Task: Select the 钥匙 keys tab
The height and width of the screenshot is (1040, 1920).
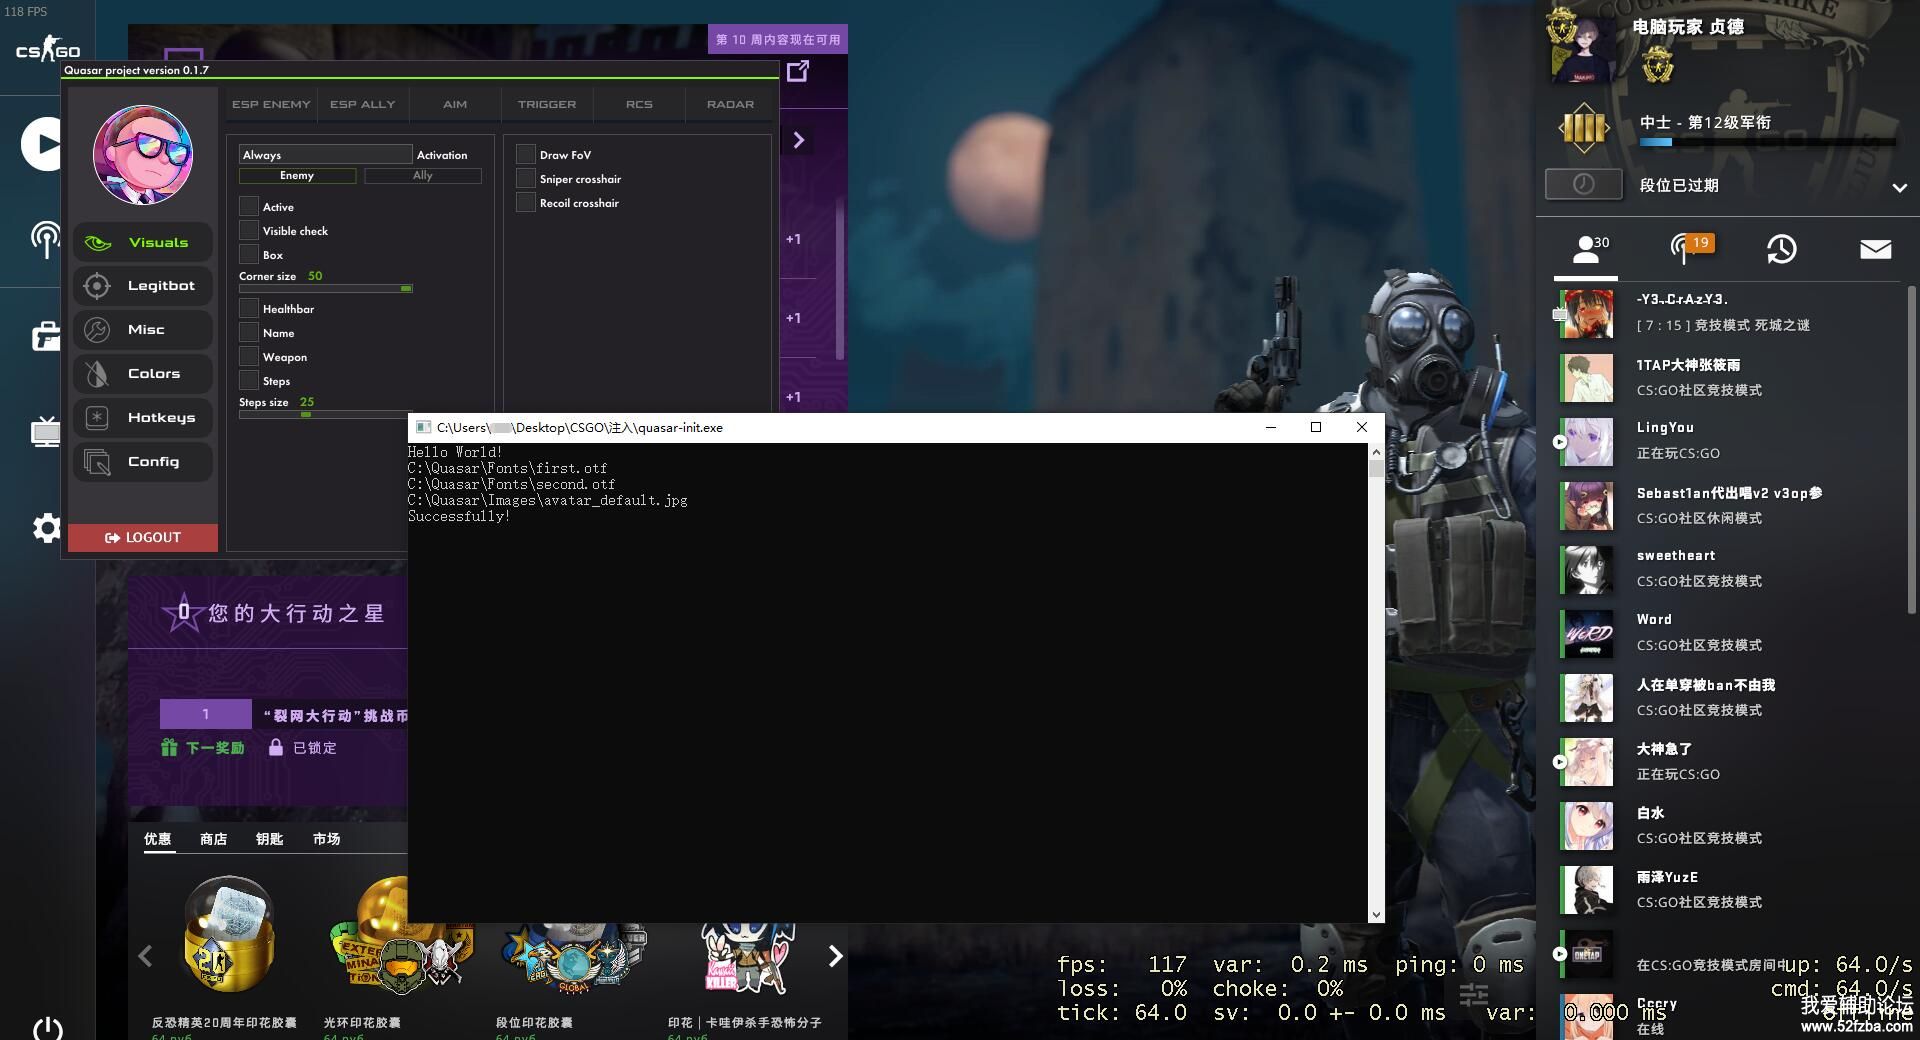Action: pos(269,838)
